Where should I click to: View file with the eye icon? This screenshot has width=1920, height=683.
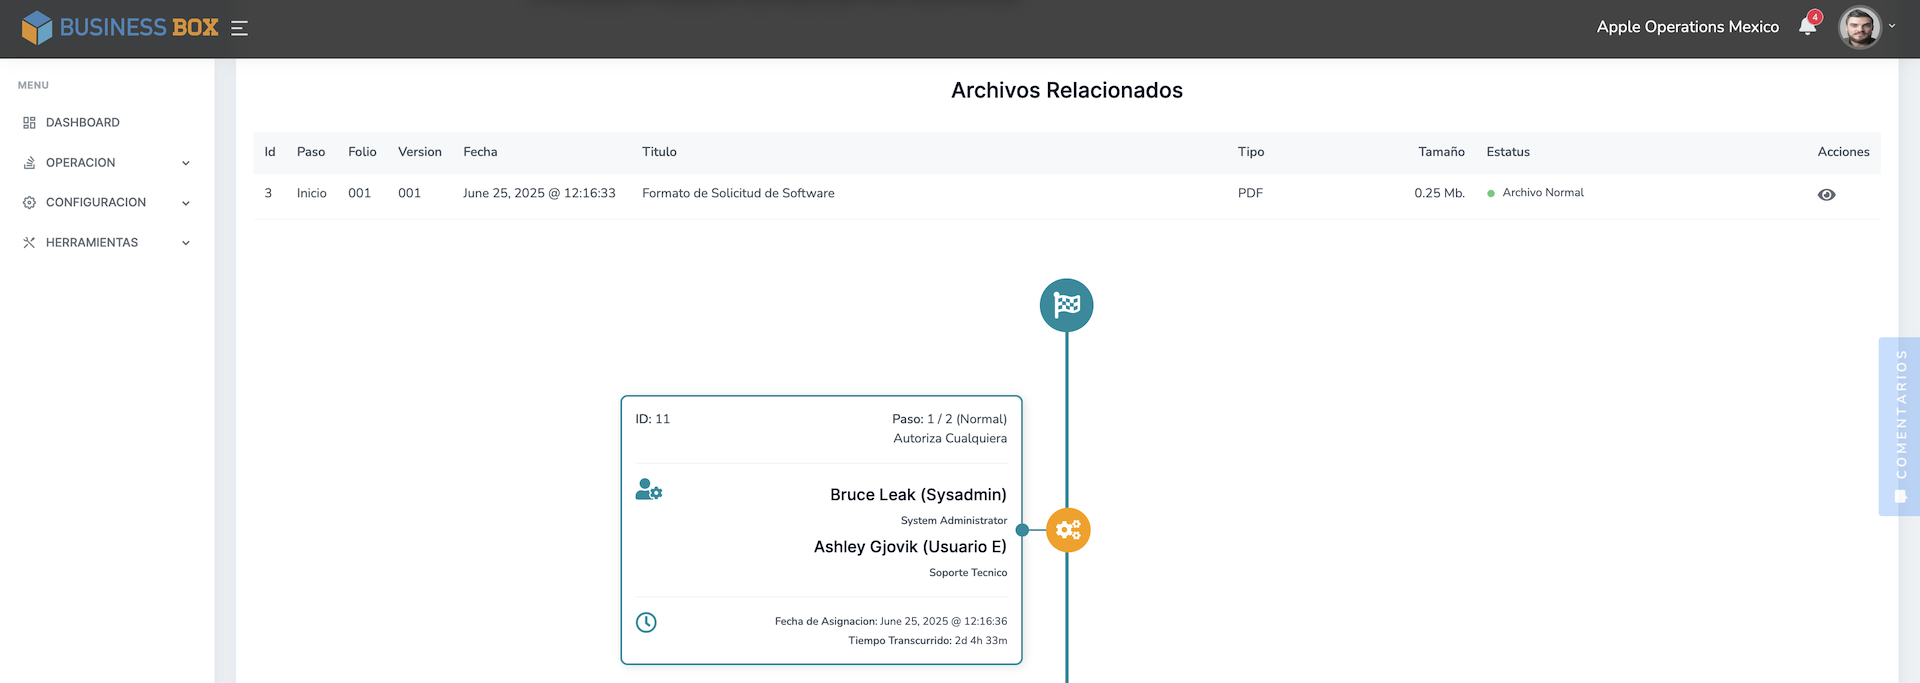(1826, 195)
